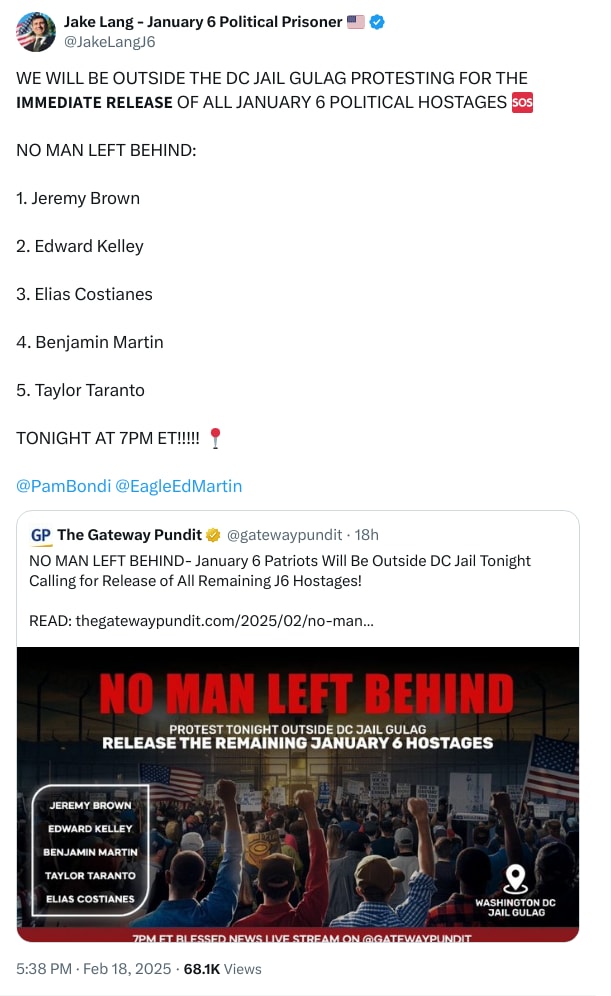Image resolution: width=611 pixels, height=996 pixels.
Task: Click the 18h timestamp on the quoted tweet
Action: [x=366, y=535]
